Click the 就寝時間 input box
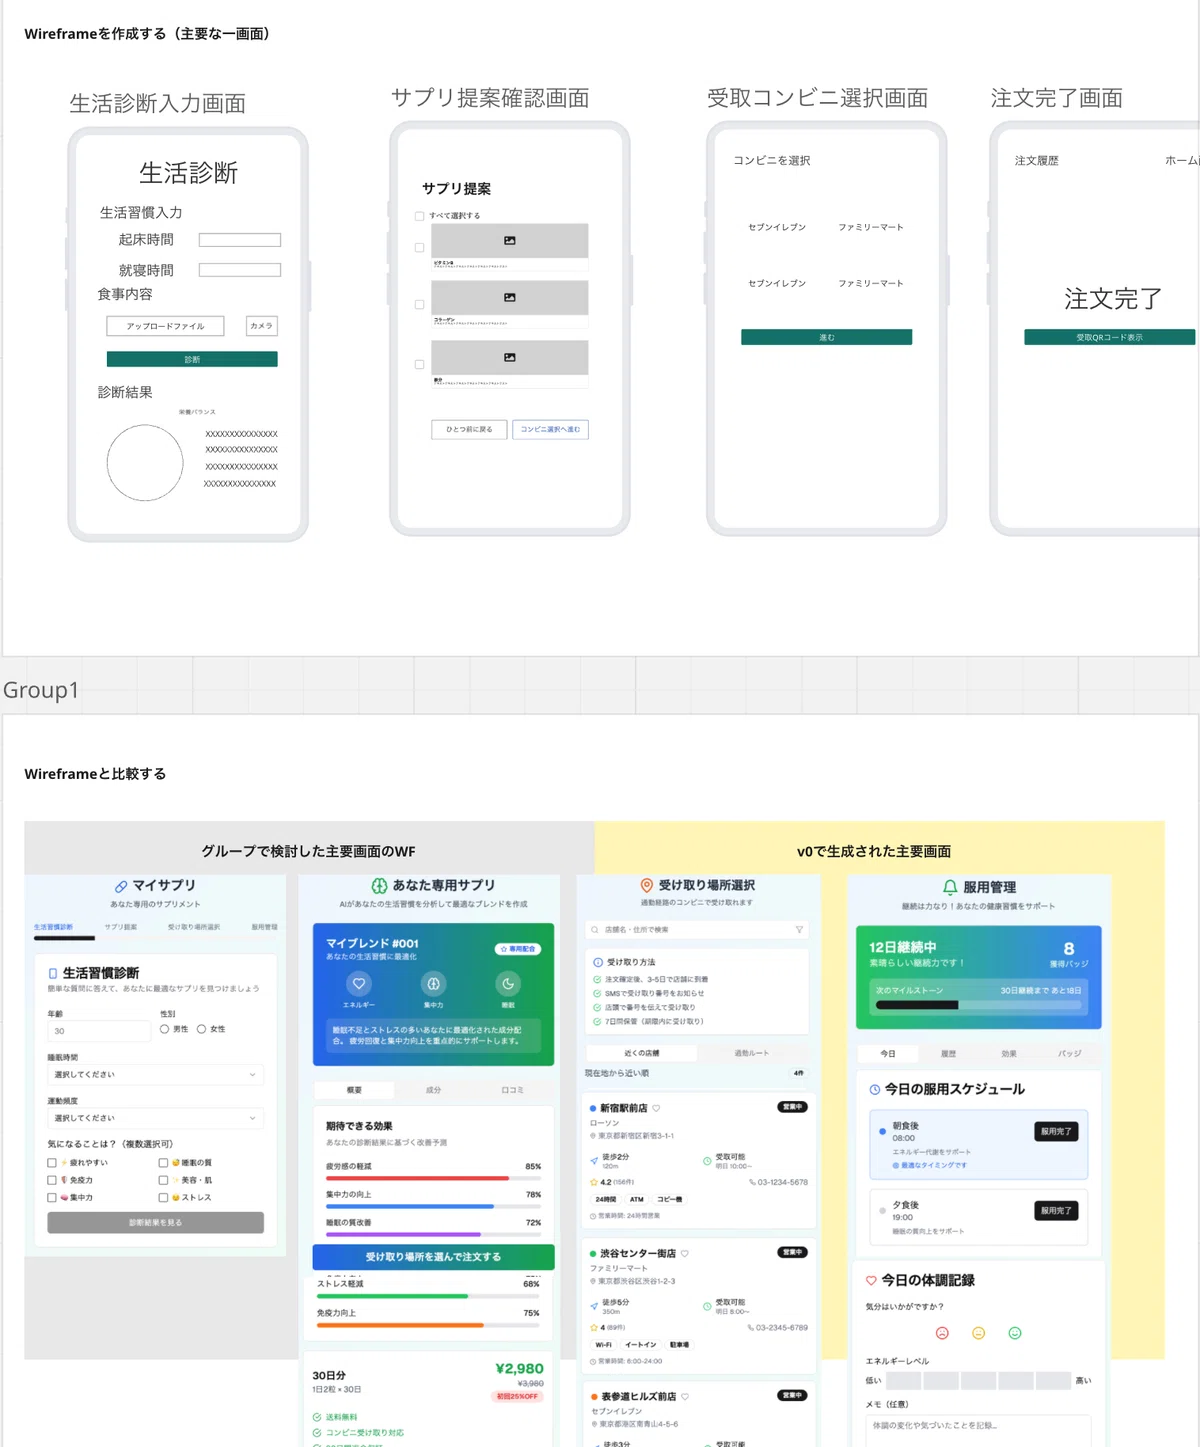Screen dimensions: 1200x1447 click(x=240, y=270)
